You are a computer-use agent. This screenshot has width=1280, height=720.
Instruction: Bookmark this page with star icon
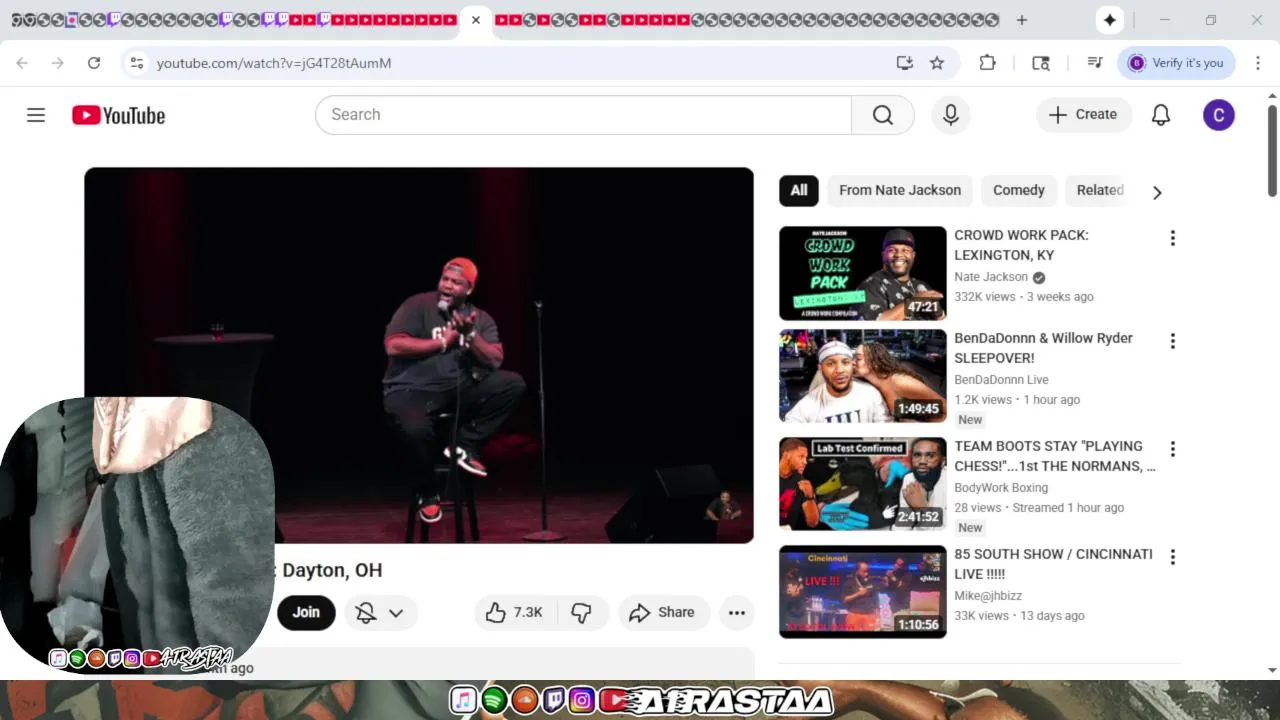[937, 63]
